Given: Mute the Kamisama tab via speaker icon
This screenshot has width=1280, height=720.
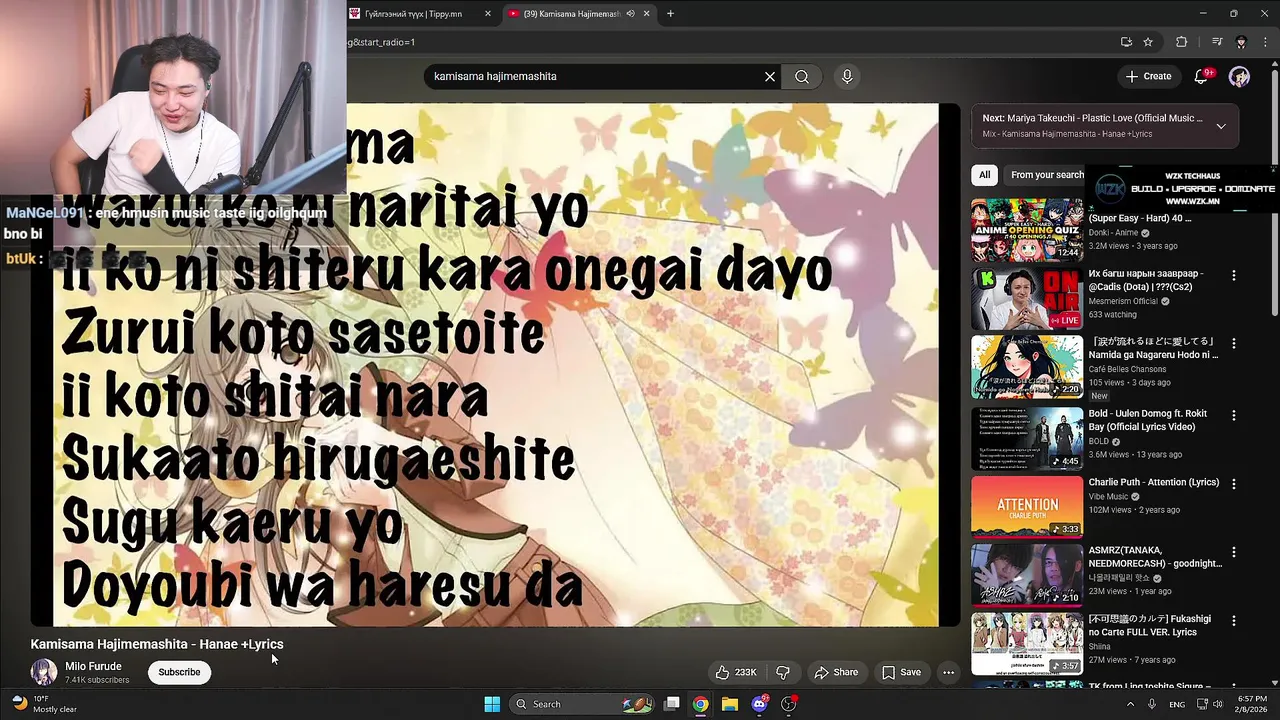Looking at the screenshot, I should 631,14.
